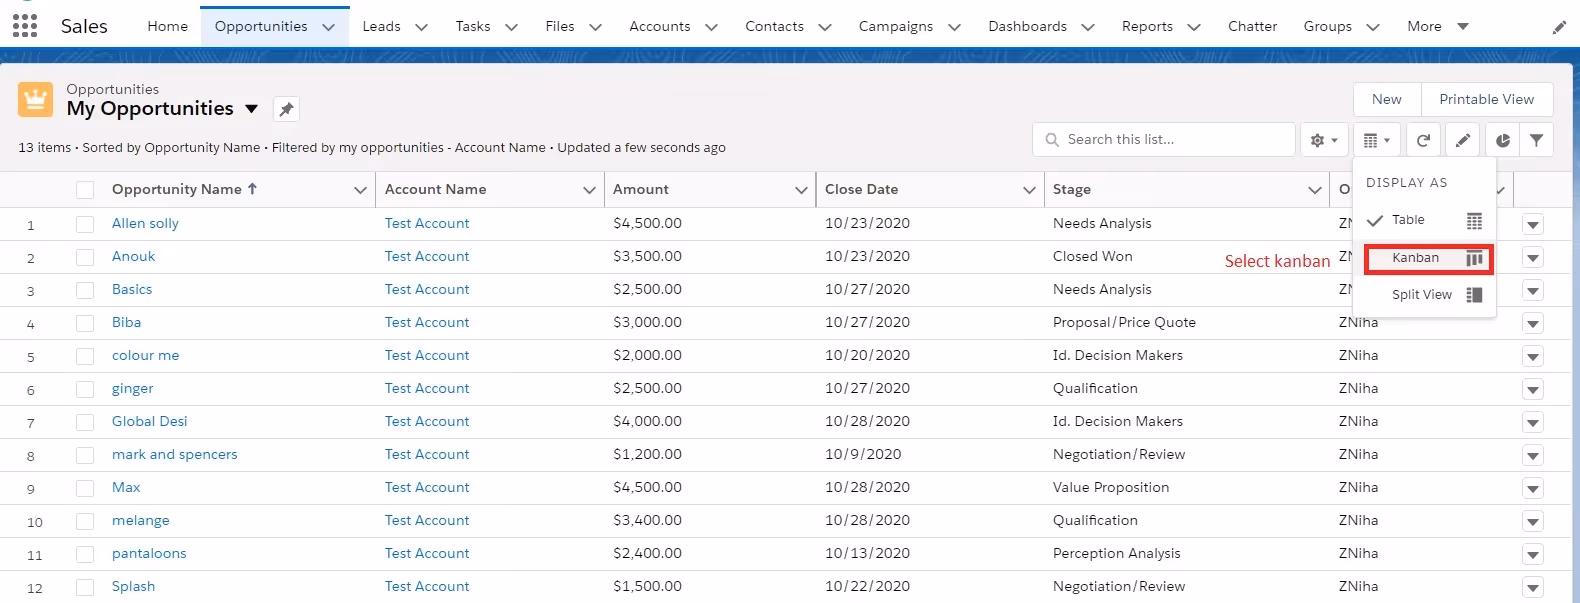Open the Campaigns tab
1580x603 pixels.
[x=896, y=26]
